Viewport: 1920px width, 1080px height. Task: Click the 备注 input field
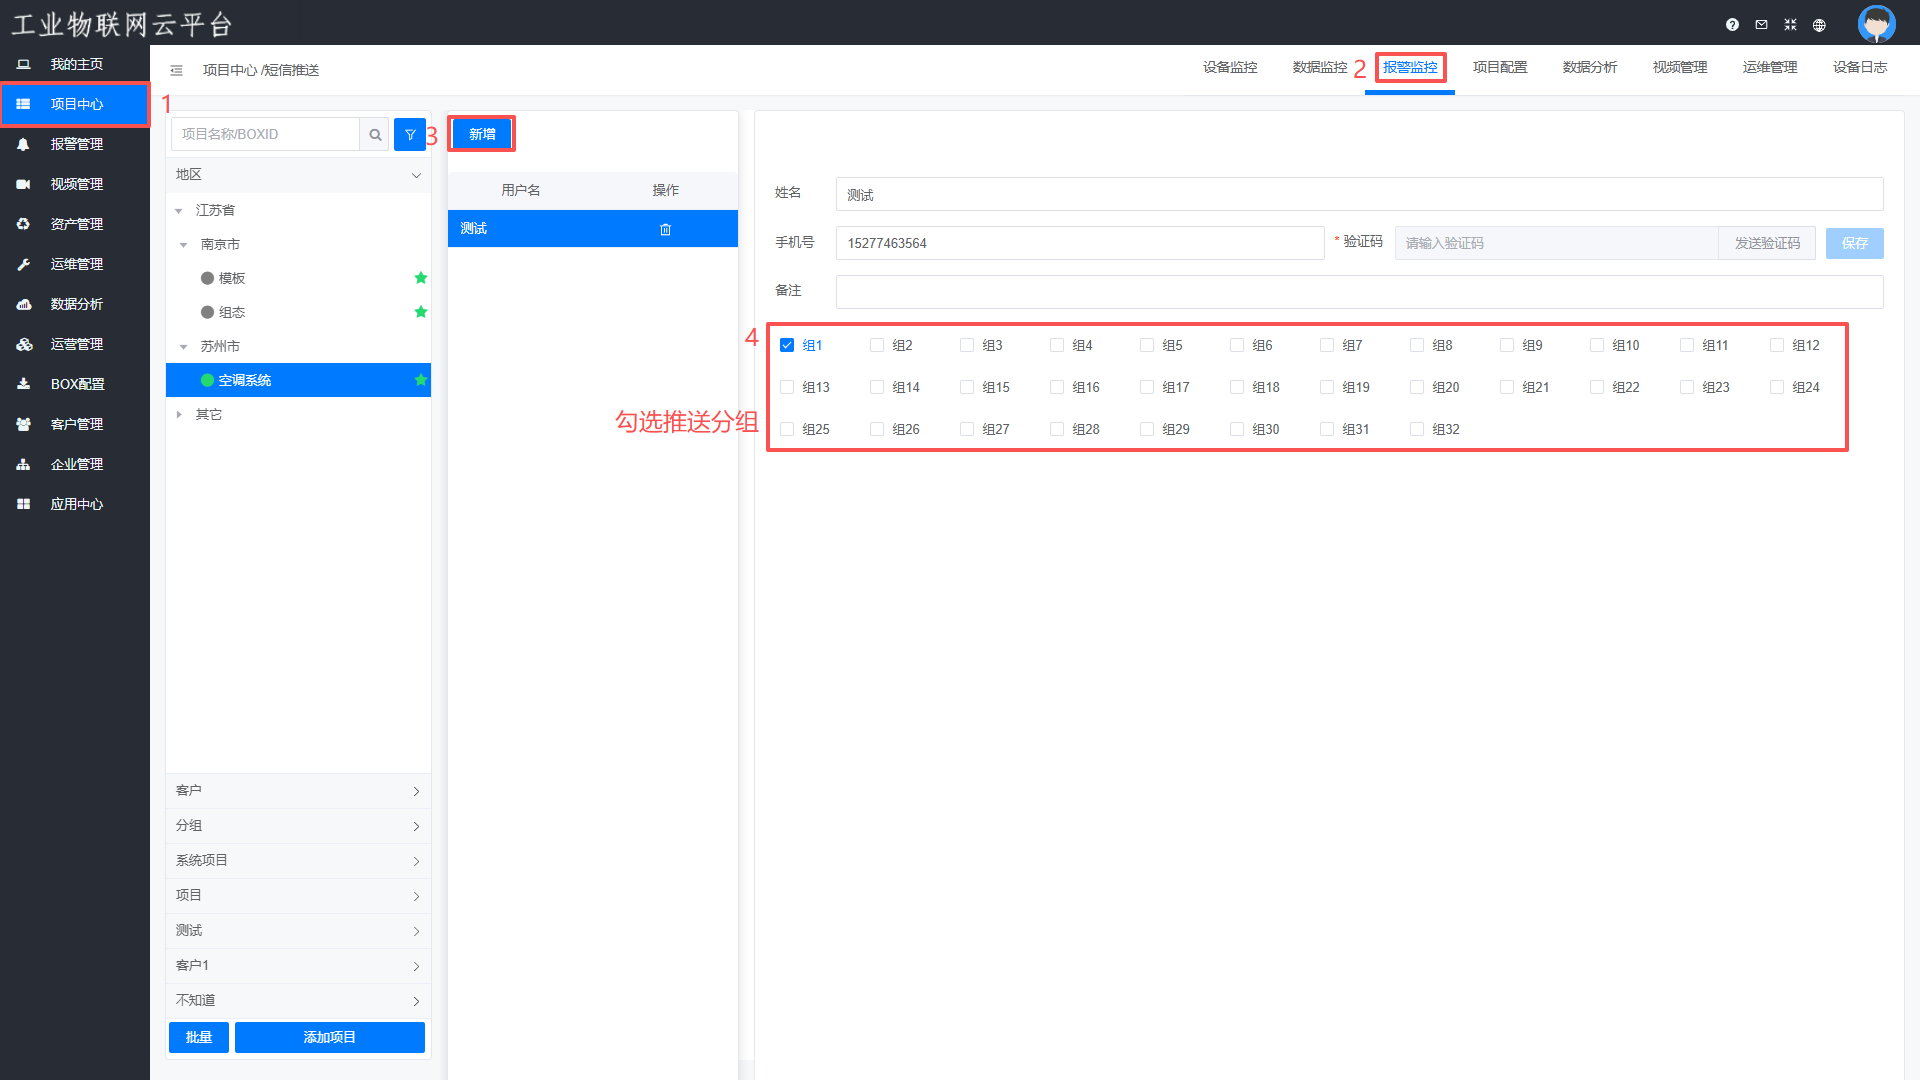[1359, 291]
